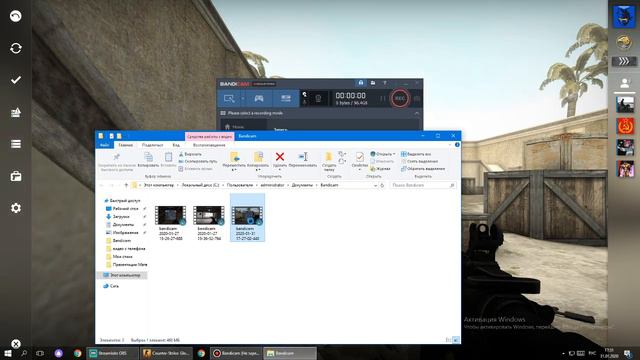Start recording with the Bandicam REC button
The image size is (640, 360).
400,98
